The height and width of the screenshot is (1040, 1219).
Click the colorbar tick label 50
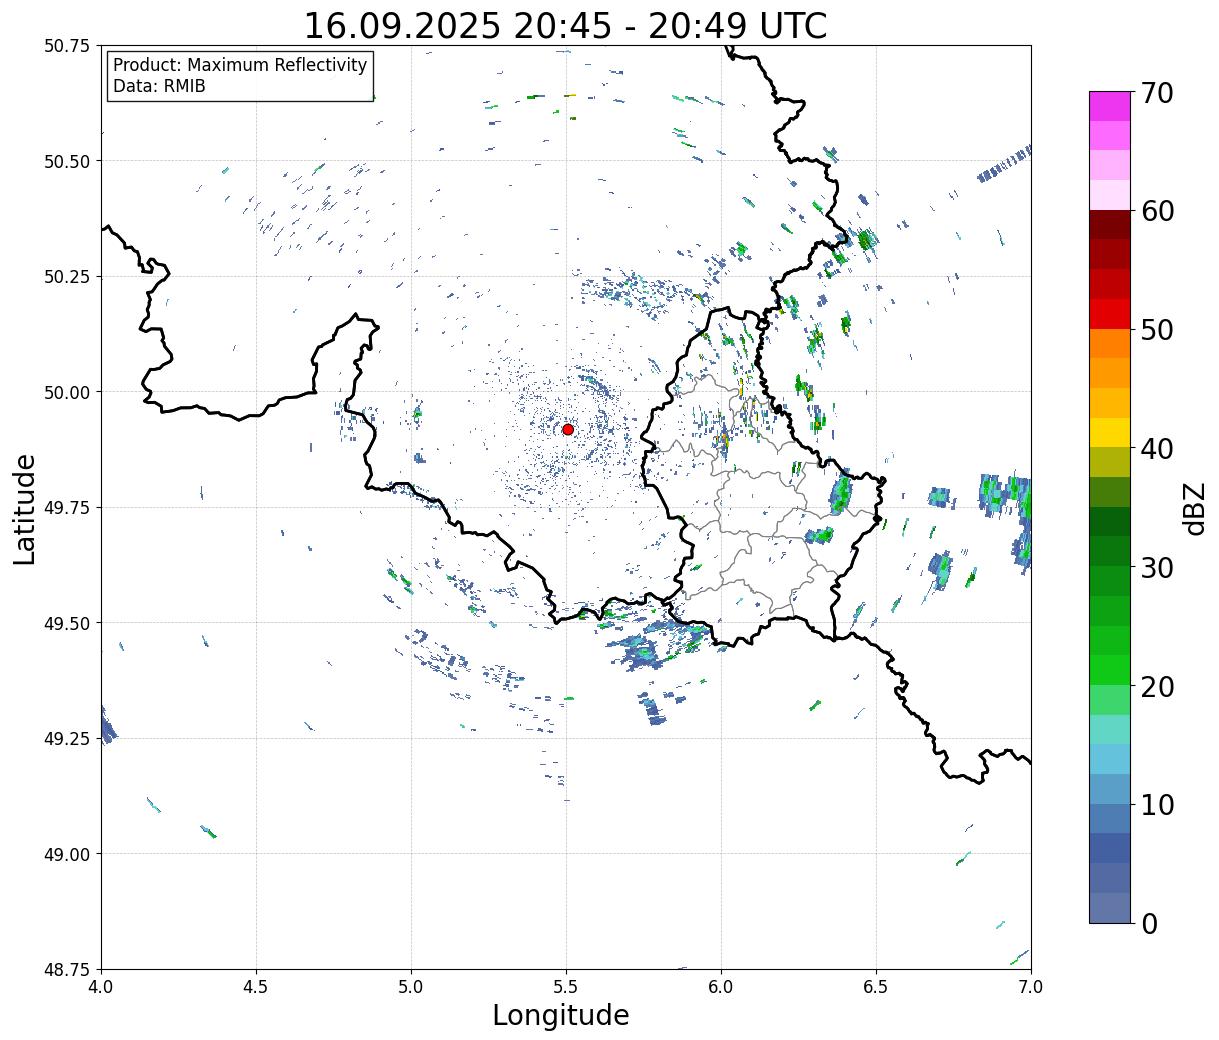coord(1157,330)
